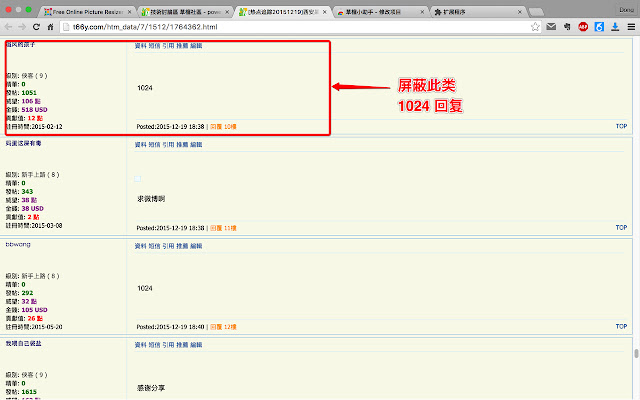Open the Chrome hamburger menu
This screenshot has height=400, width=640.
(631, 27)
